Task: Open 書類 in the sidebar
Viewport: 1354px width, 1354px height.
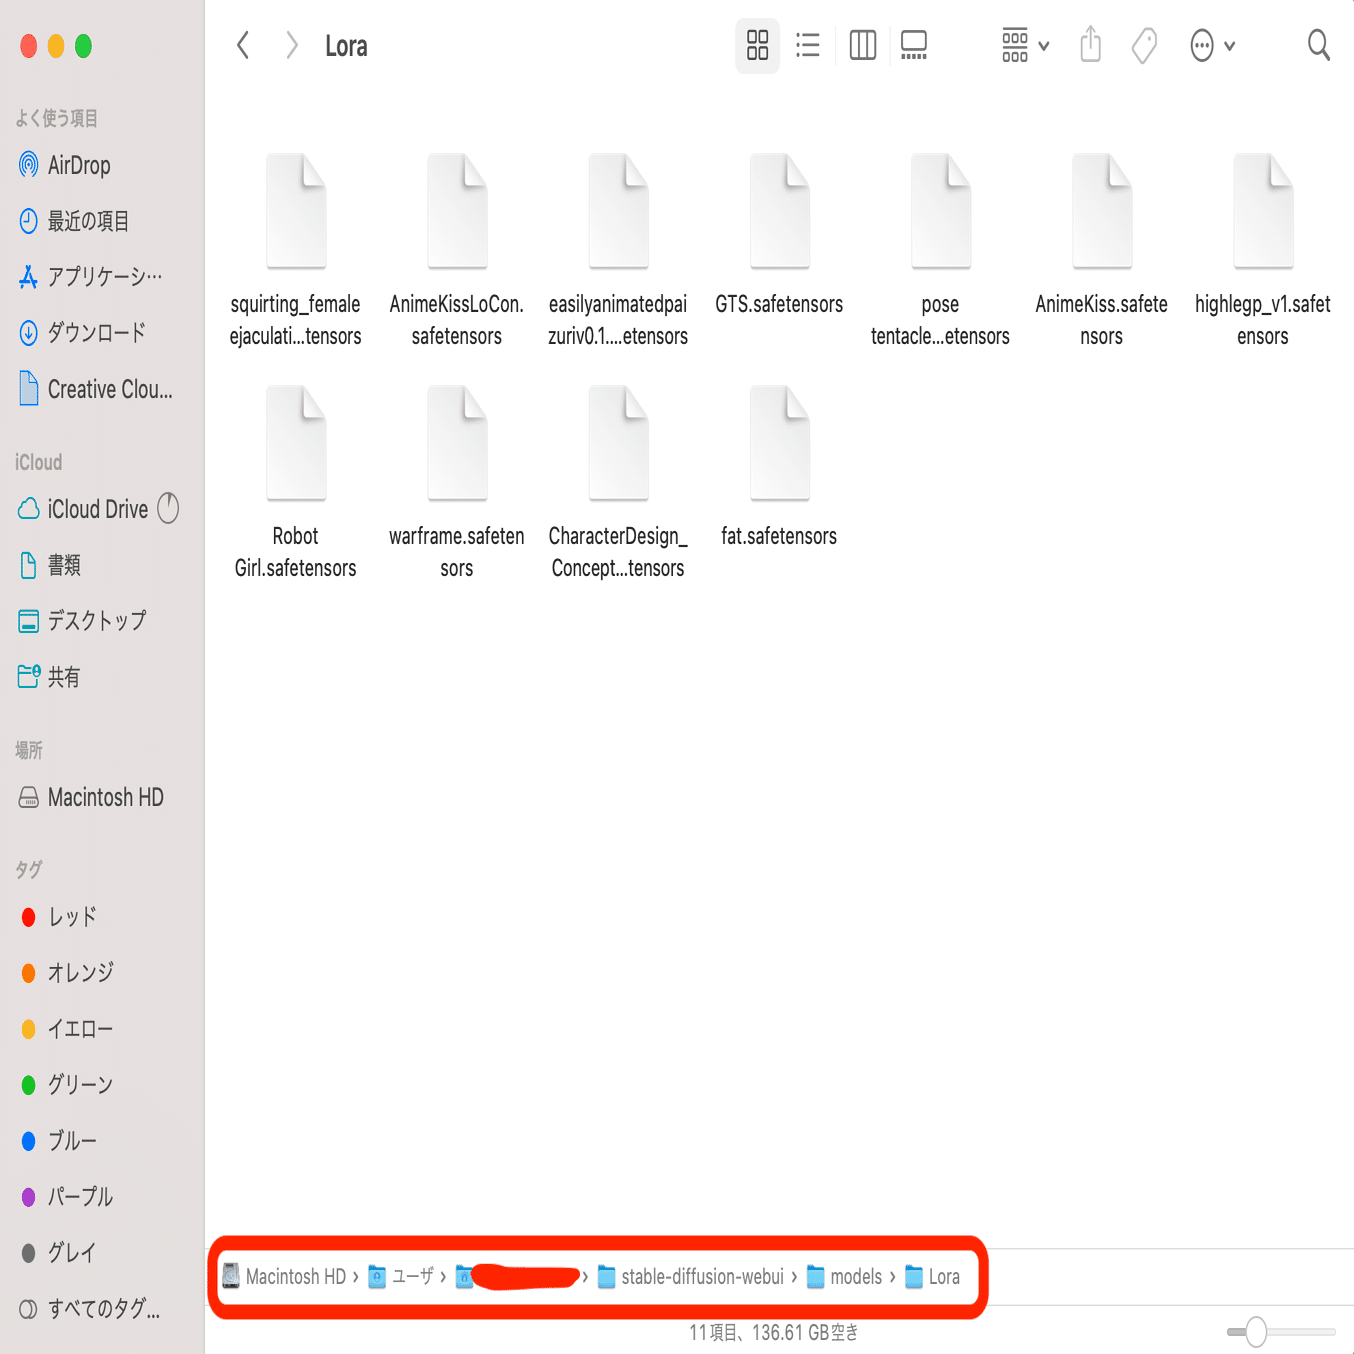Action: 50,565
